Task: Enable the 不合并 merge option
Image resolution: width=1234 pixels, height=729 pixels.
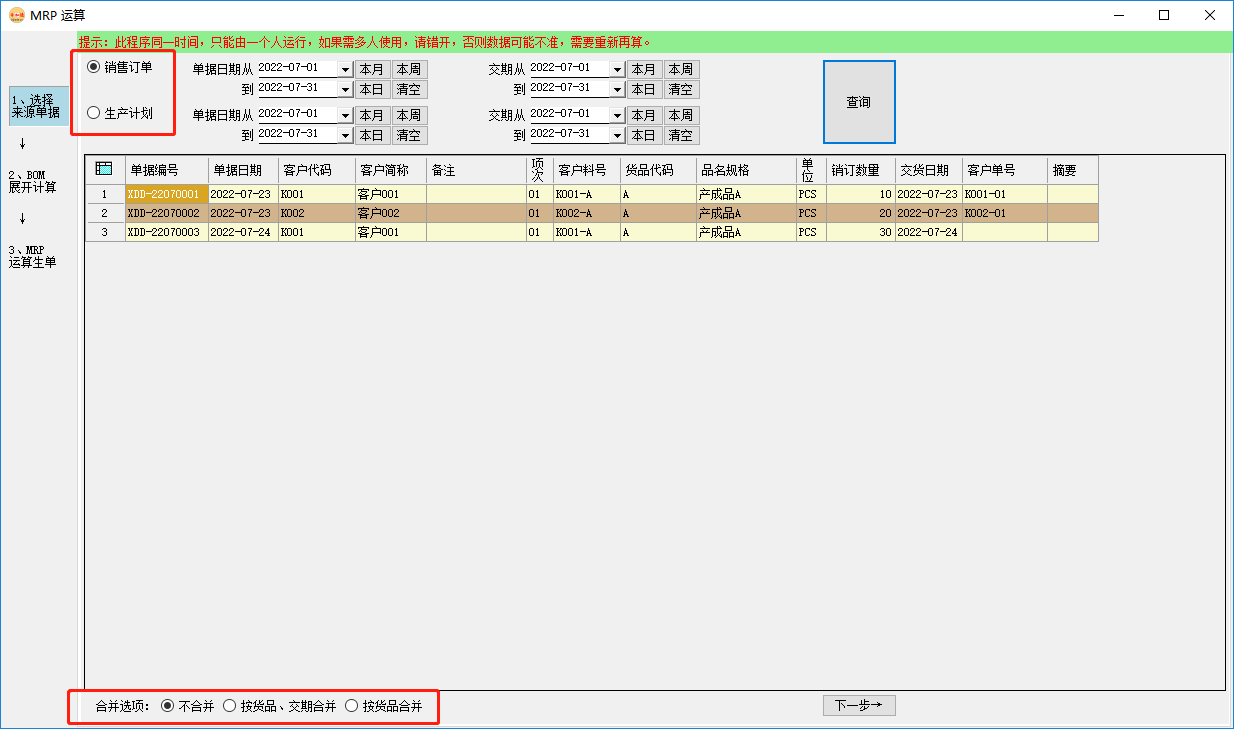Action: click(165, 706)
